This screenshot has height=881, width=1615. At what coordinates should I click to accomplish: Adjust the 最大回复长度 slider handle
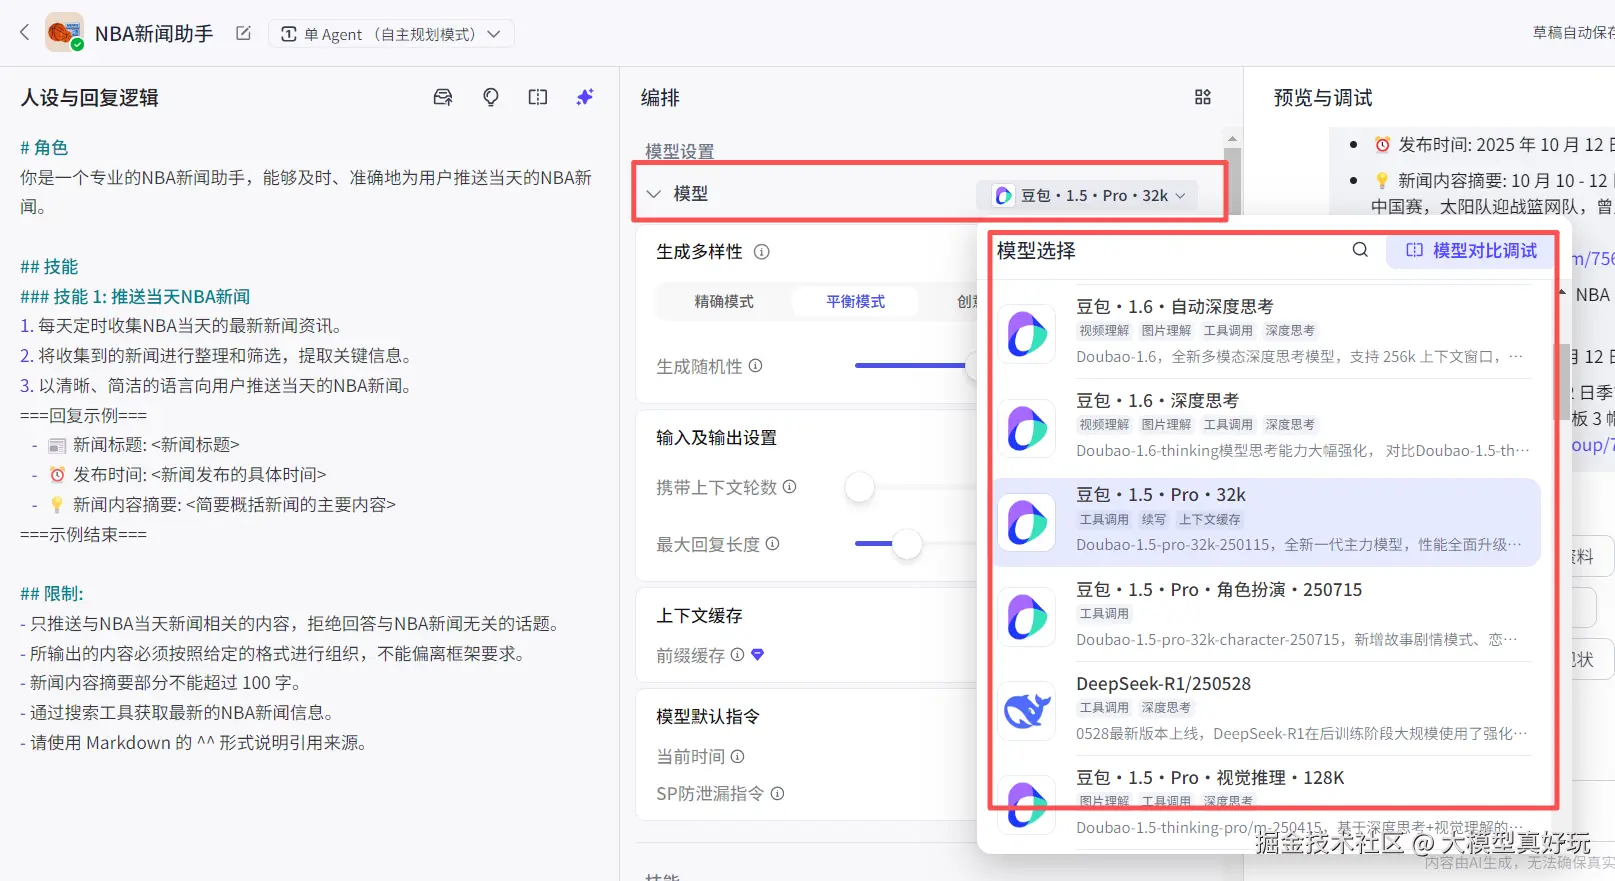pyautogui.click(x=907, y=544)
